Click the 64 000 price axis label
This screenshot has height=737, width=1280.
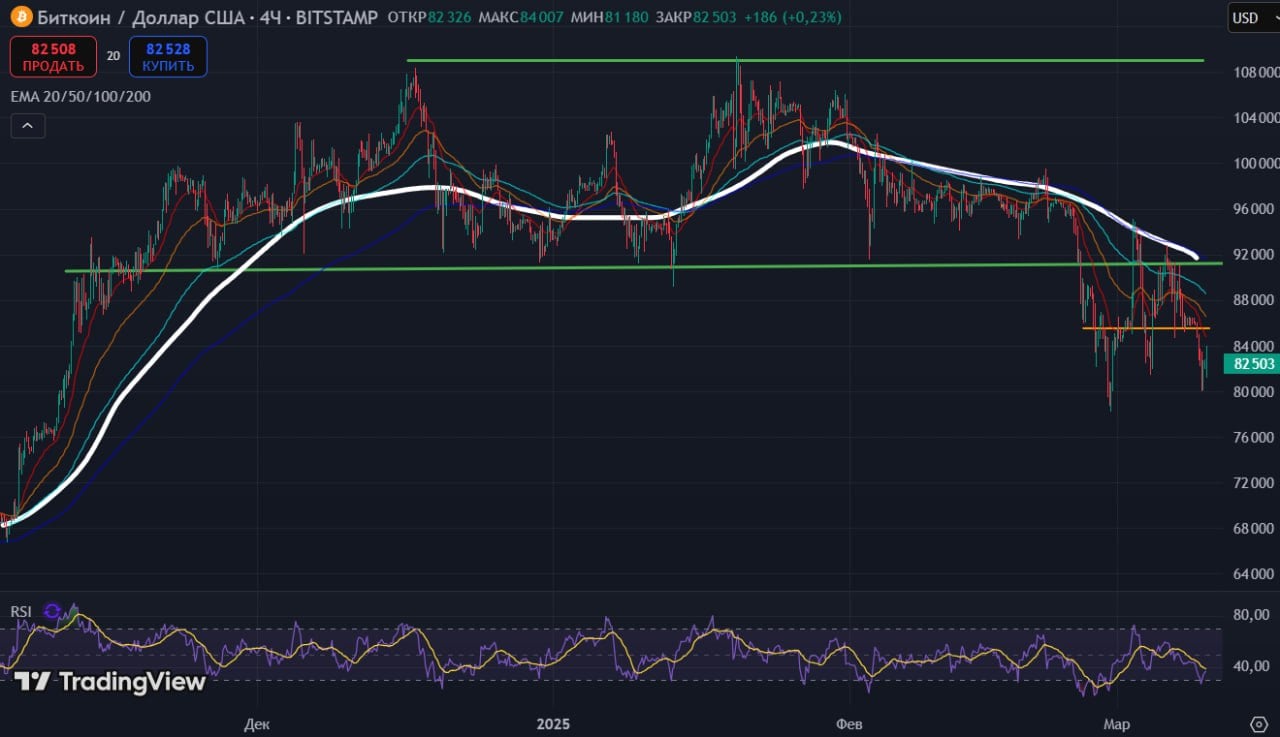point(1256,574)
